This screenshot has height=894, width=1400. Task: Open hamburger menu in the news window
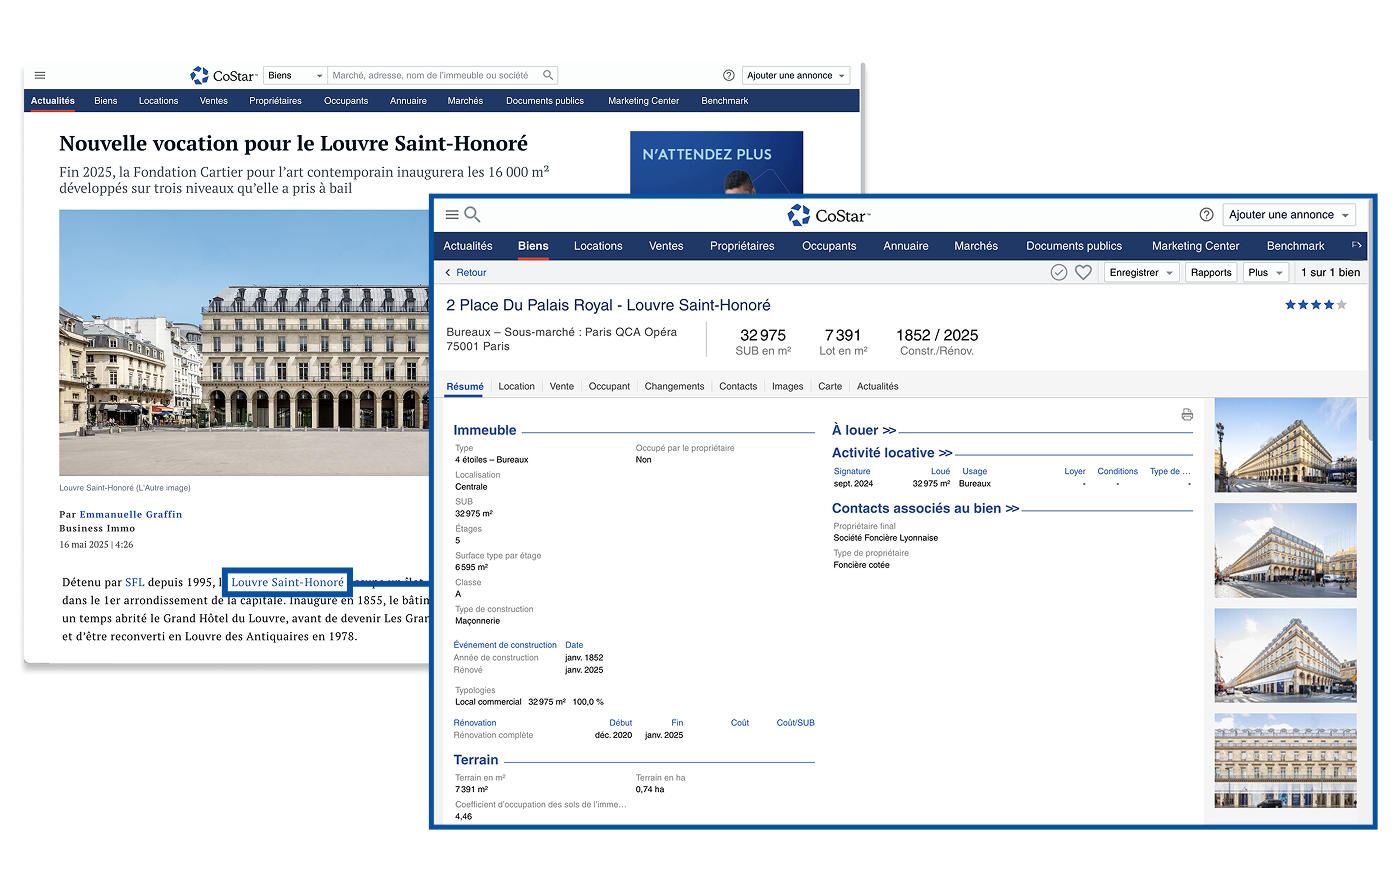(x=40, y=75)
